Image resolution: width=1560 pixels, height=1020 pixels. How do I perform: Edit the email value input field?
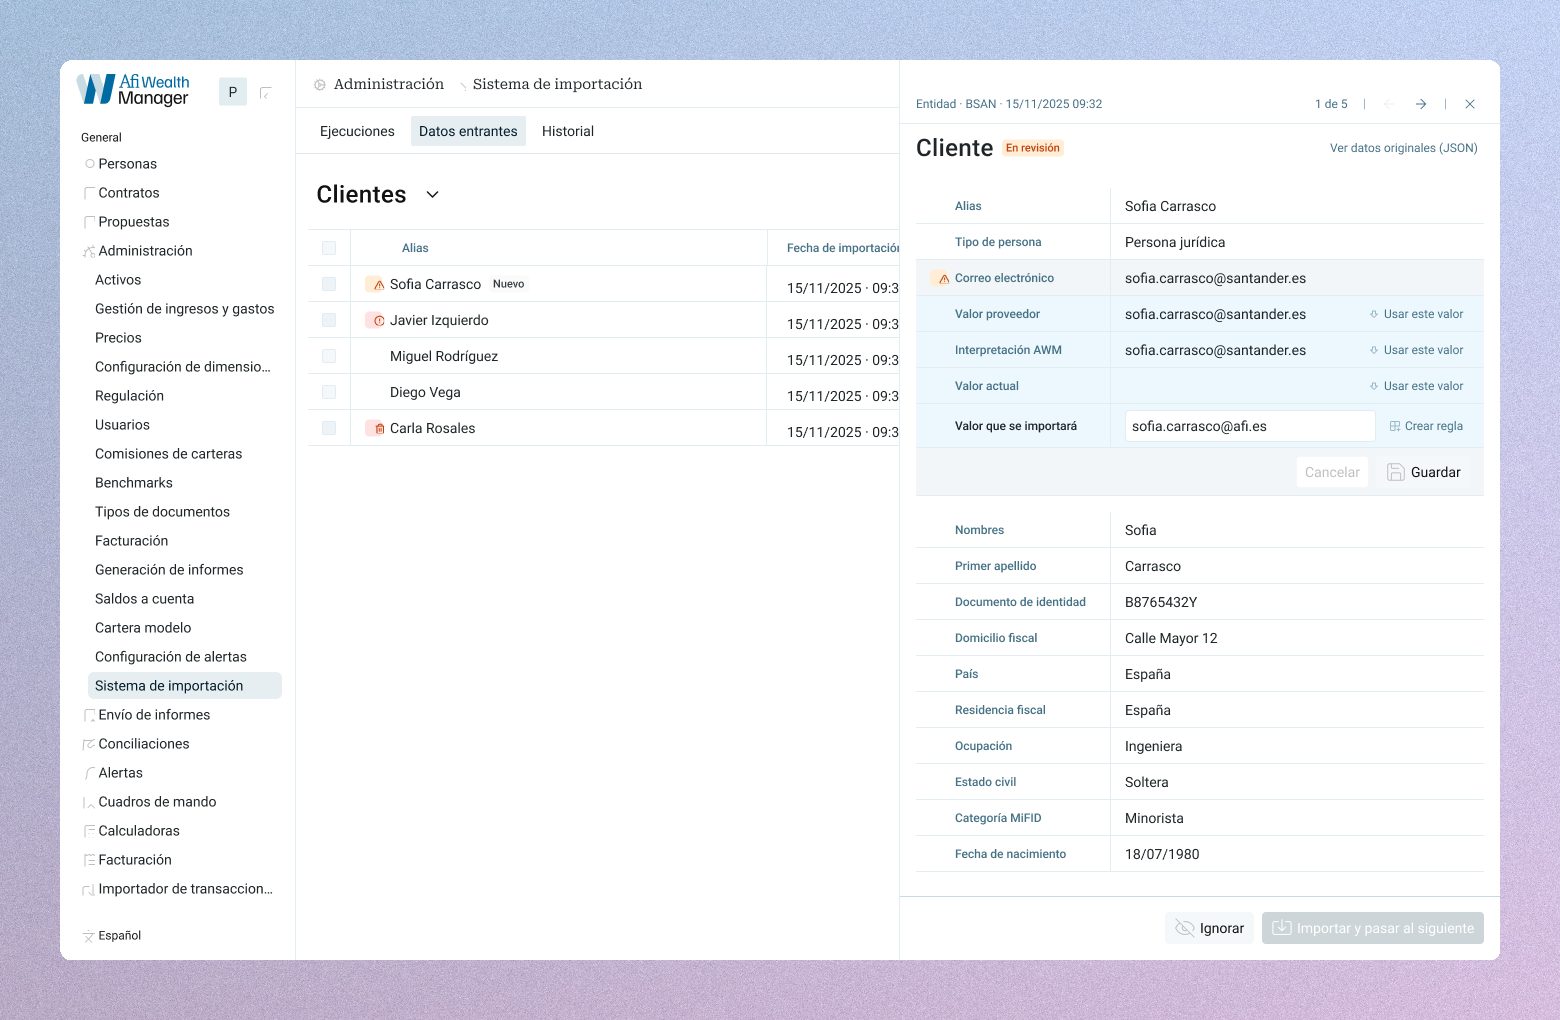(1248, 425)
